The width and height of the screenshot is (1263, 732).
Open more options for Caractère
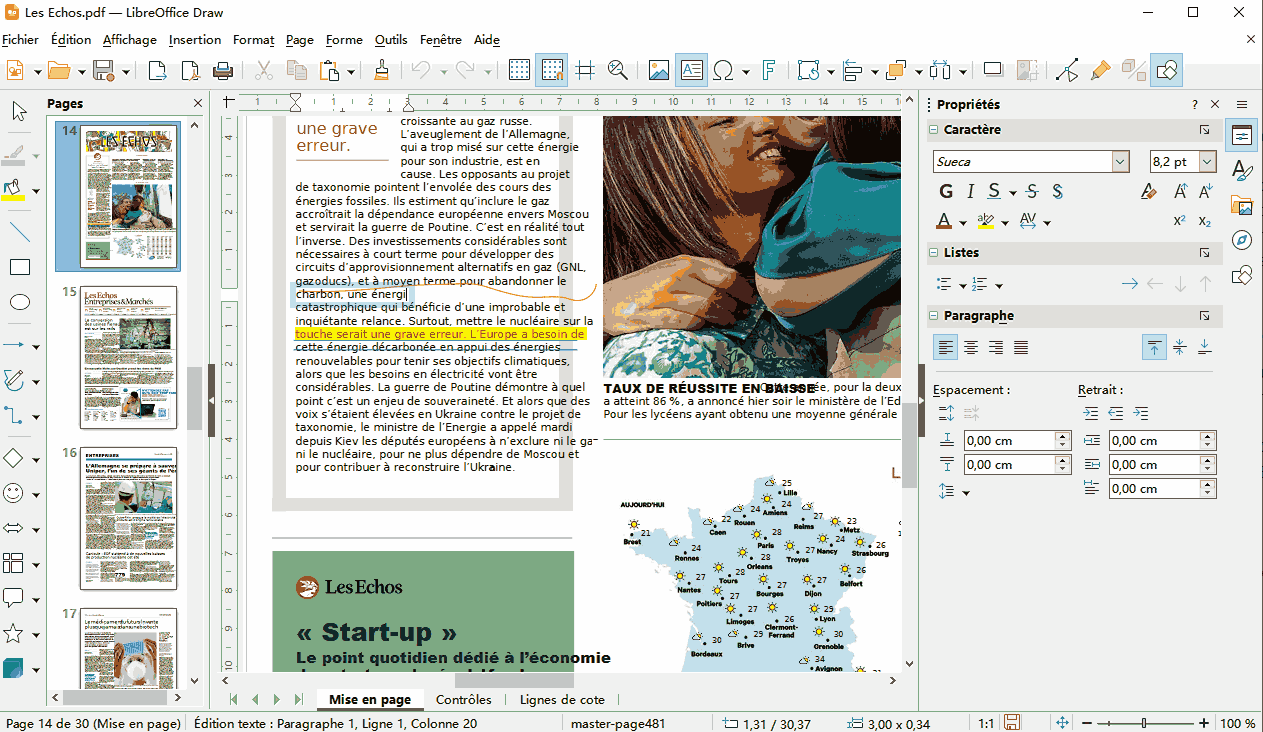(1205, 130)
